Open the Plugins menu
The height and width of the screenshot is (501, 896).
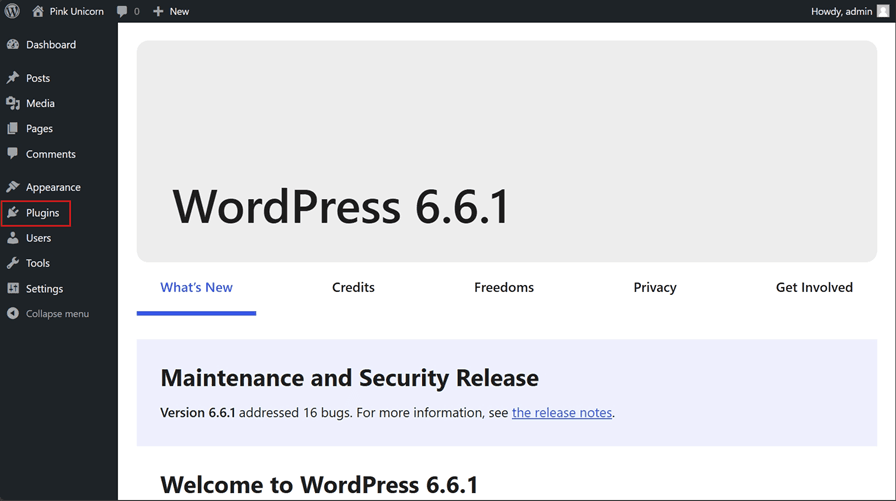coord(42,213)
